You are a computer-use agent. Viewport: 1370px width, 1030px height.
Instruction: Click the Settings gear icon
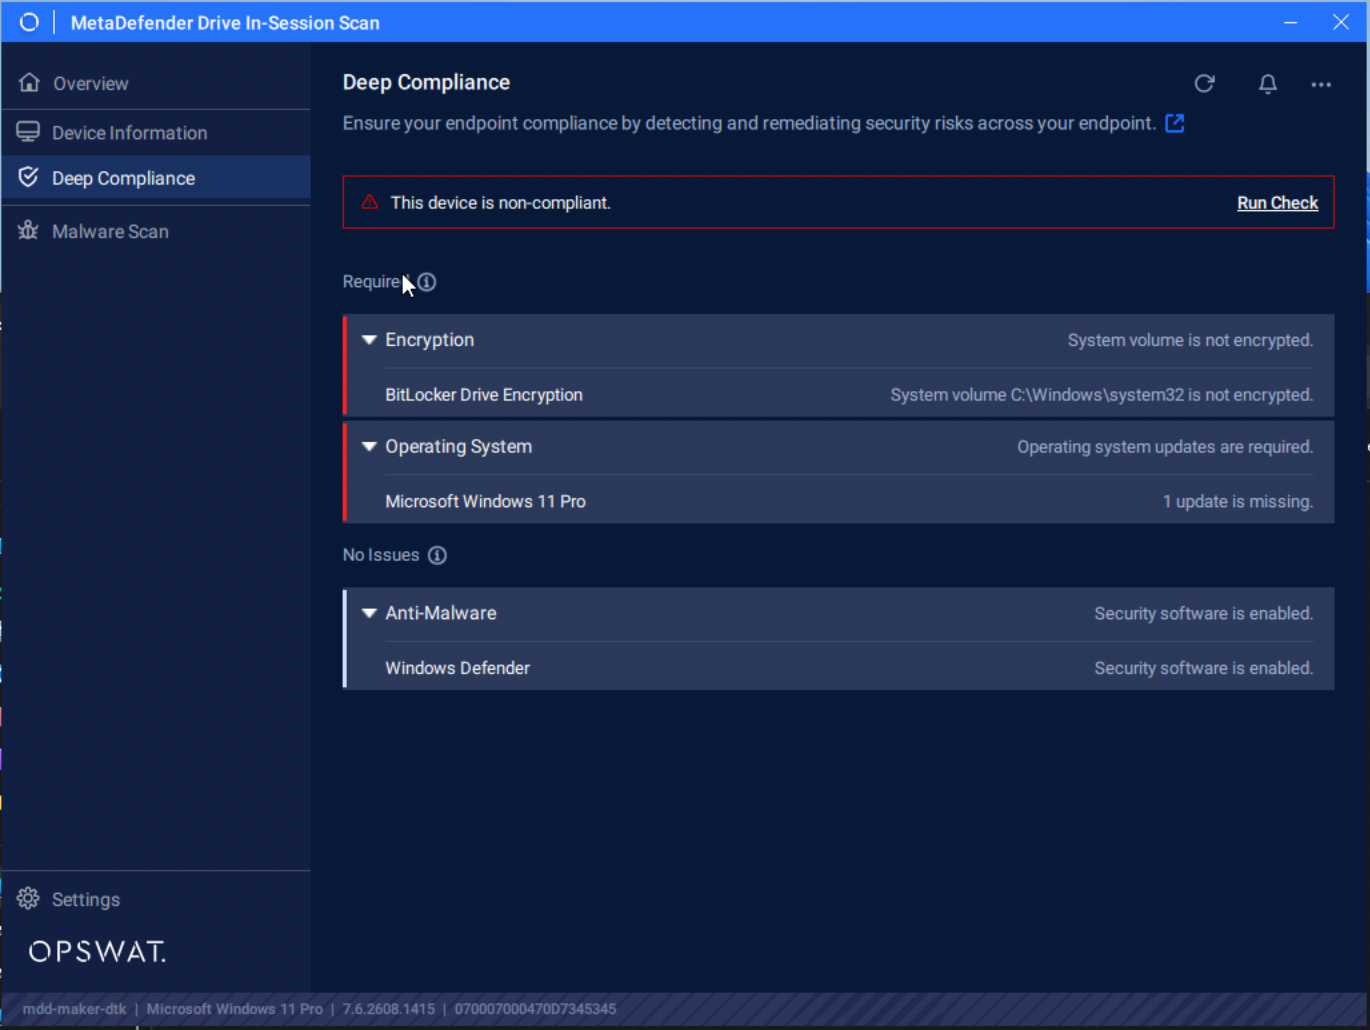tap(28, 899)
